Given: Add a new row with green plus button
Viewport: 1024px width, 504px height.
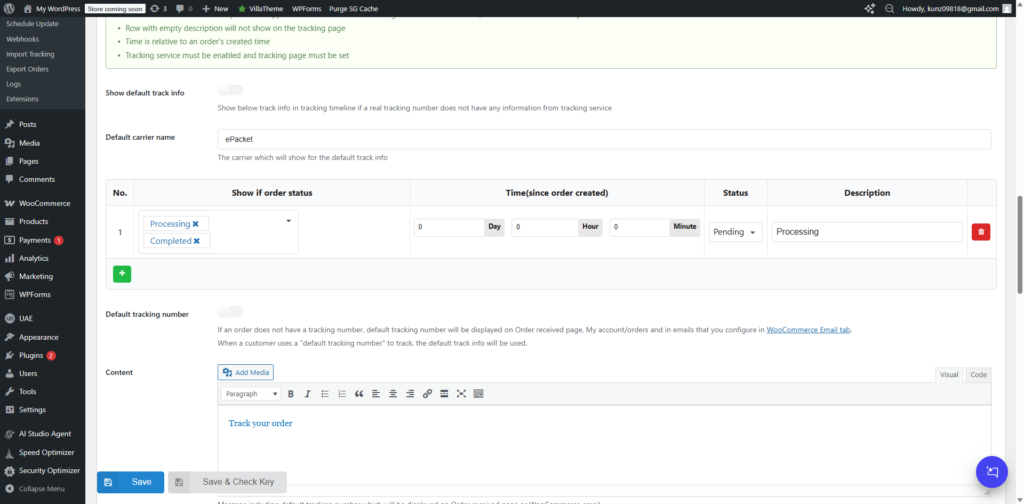Looking at the screenshot, I should [x=122, y=274].
